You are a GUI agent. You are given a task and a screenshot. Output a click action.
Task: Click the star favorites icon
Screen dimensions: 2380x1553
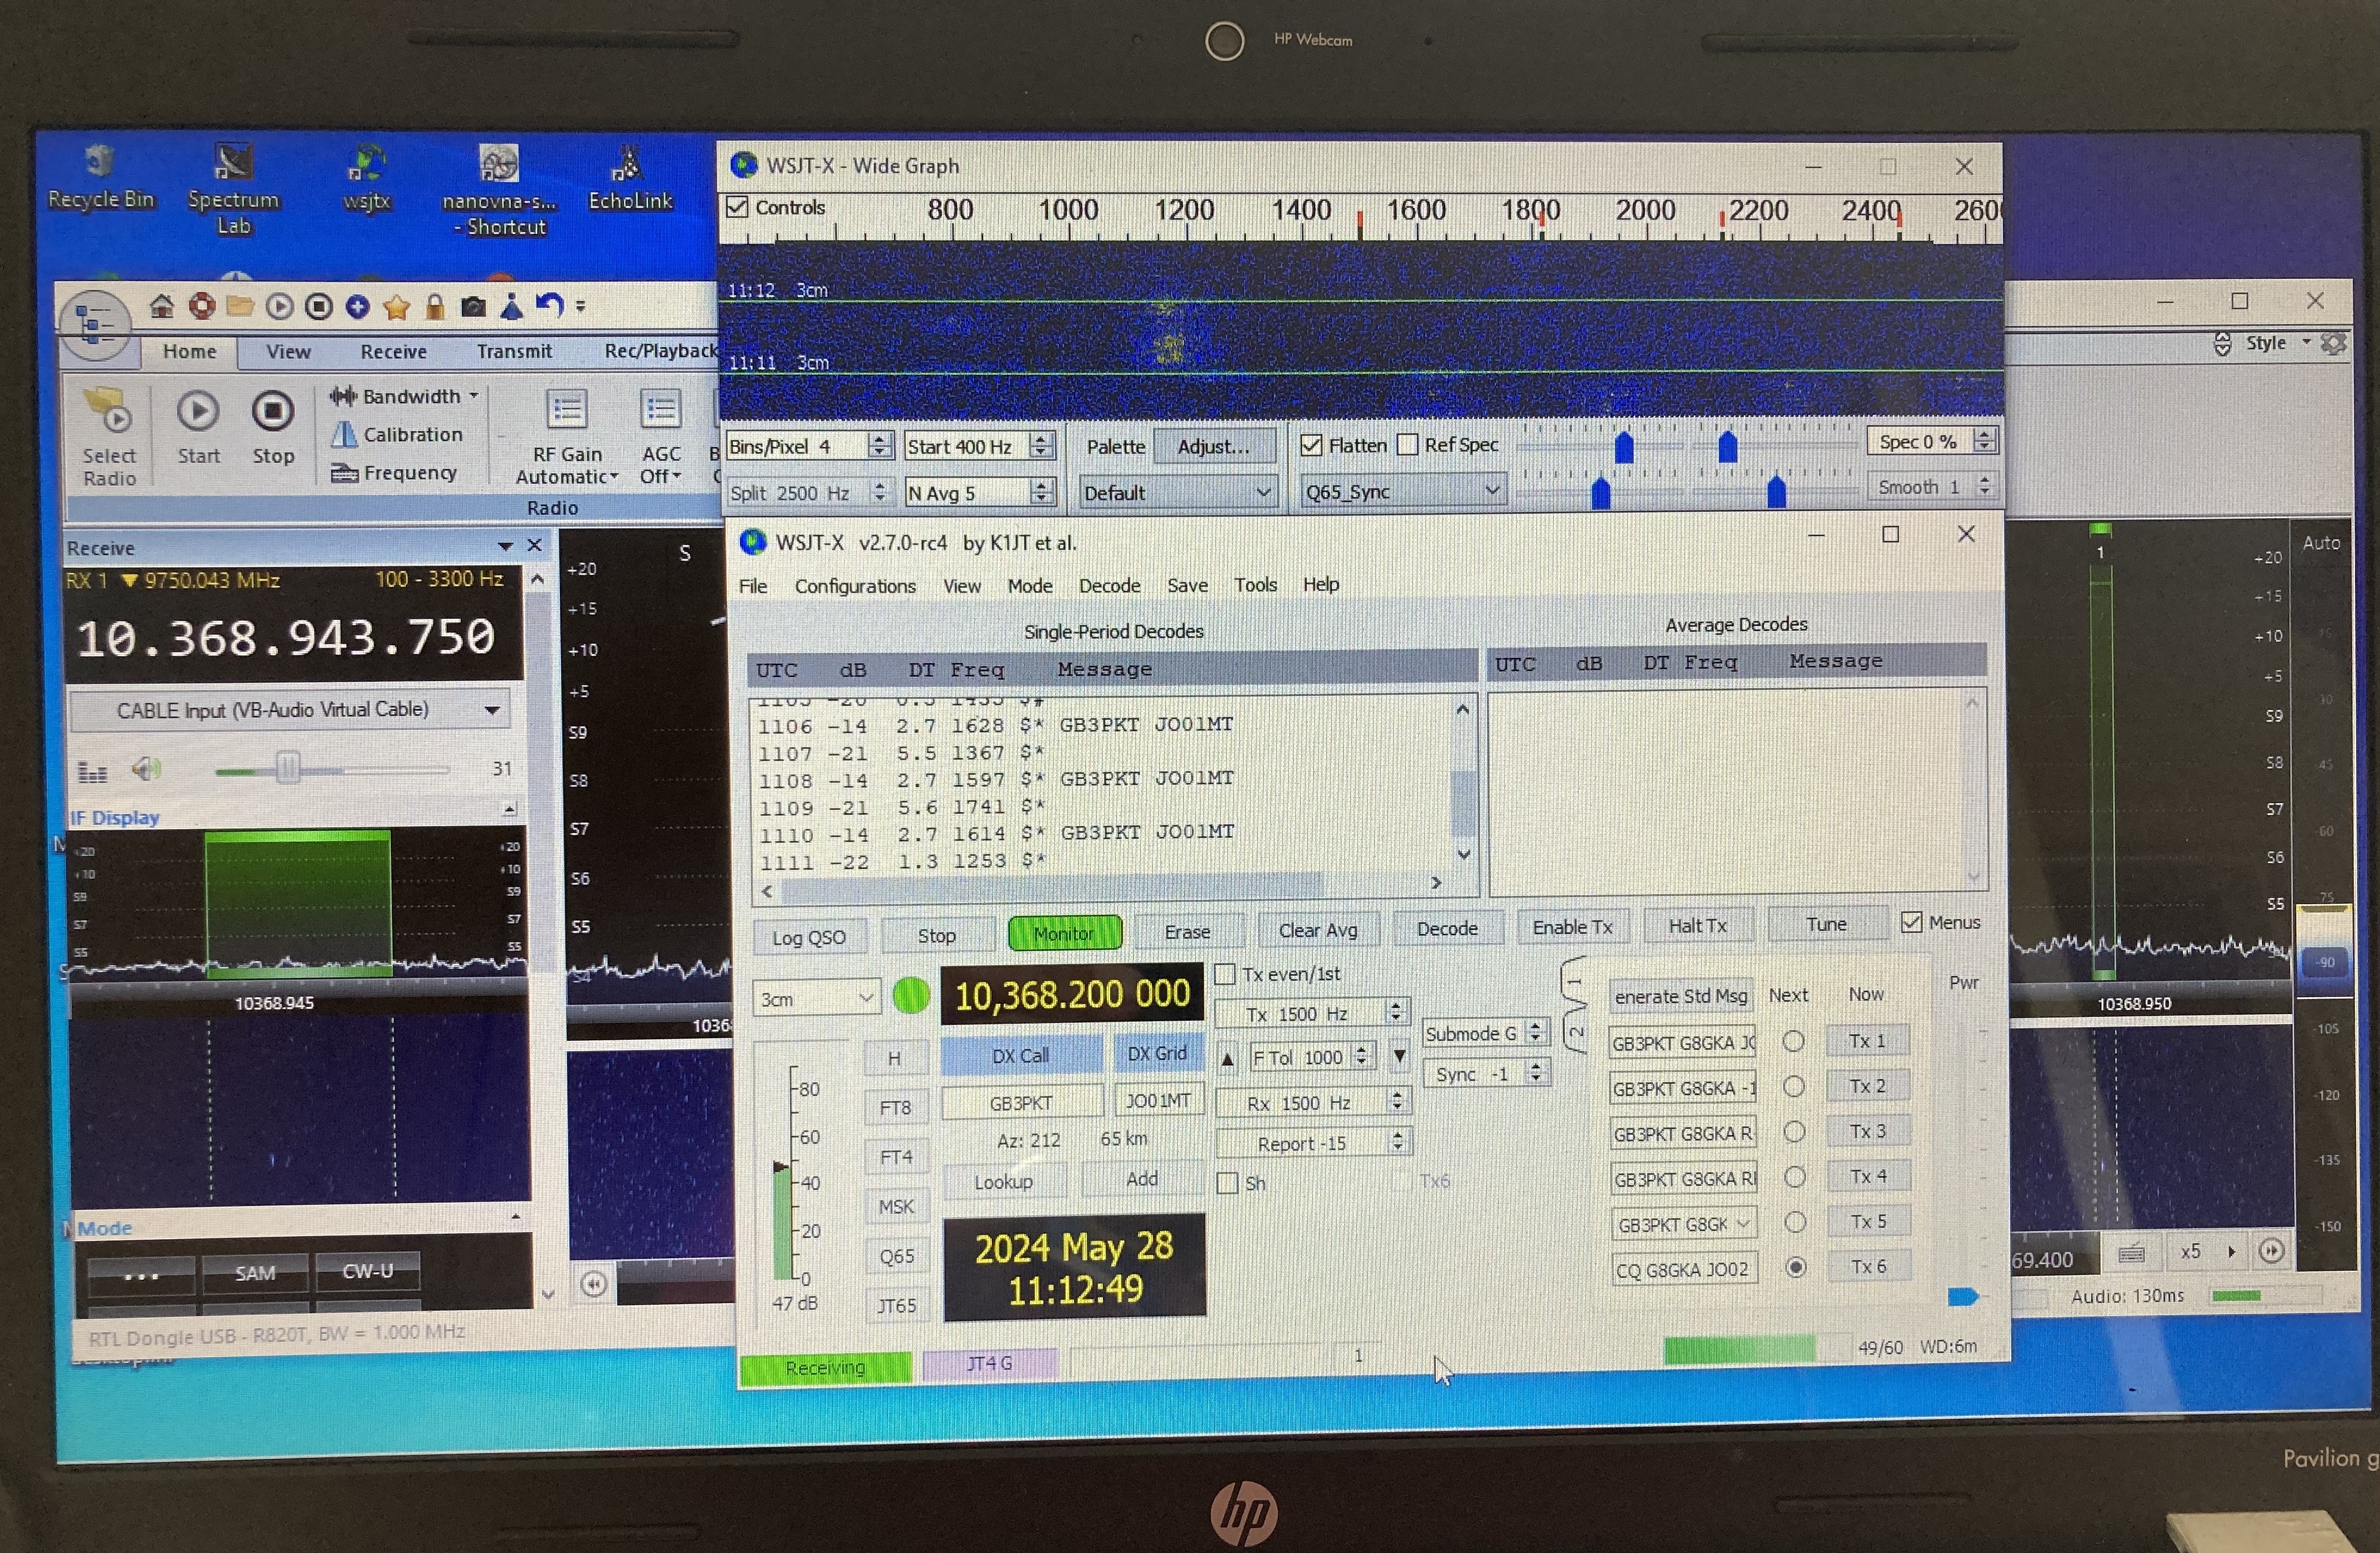(396, 307)
